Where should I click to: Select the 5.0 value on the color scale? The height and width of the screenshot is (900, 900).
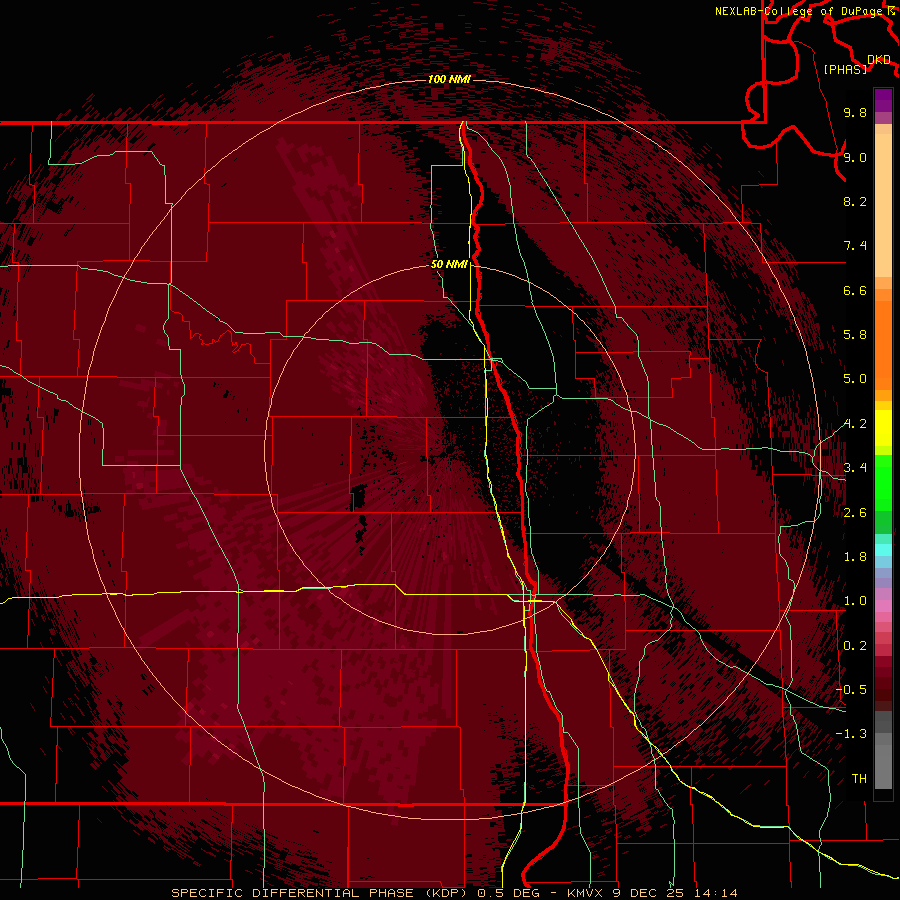855,379
